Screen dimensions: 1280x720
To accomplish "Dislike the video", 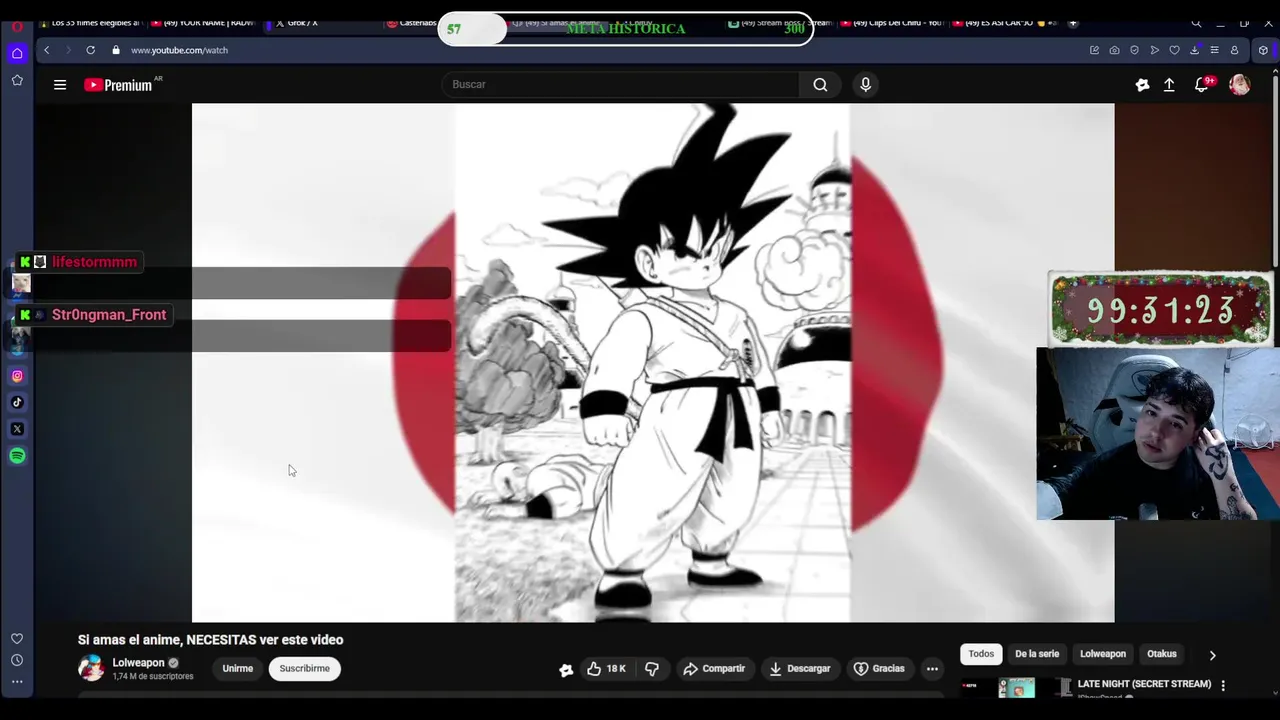I will pyautogui.click(x=652, y=669).
